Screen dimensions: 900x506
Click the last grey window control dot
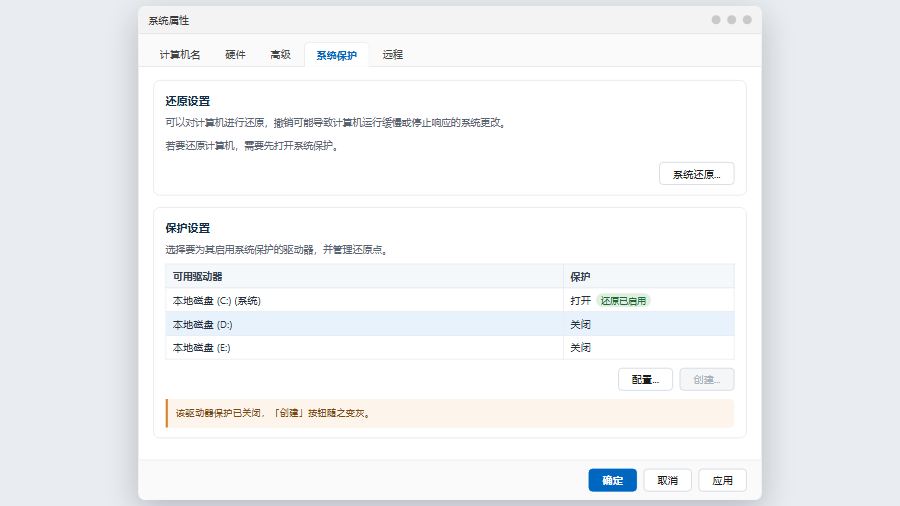tap(747, 20)
